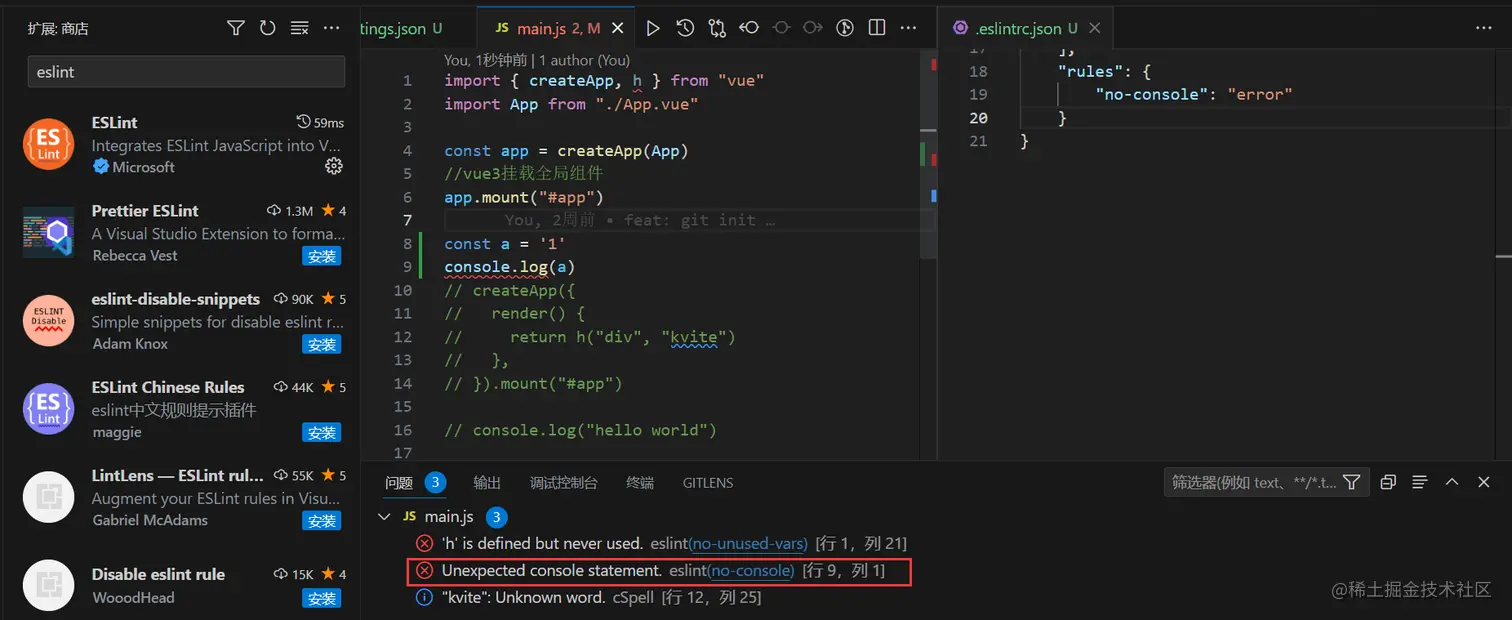Click the const a = '1' code line

pyautogui.click(x=505, y=244)
